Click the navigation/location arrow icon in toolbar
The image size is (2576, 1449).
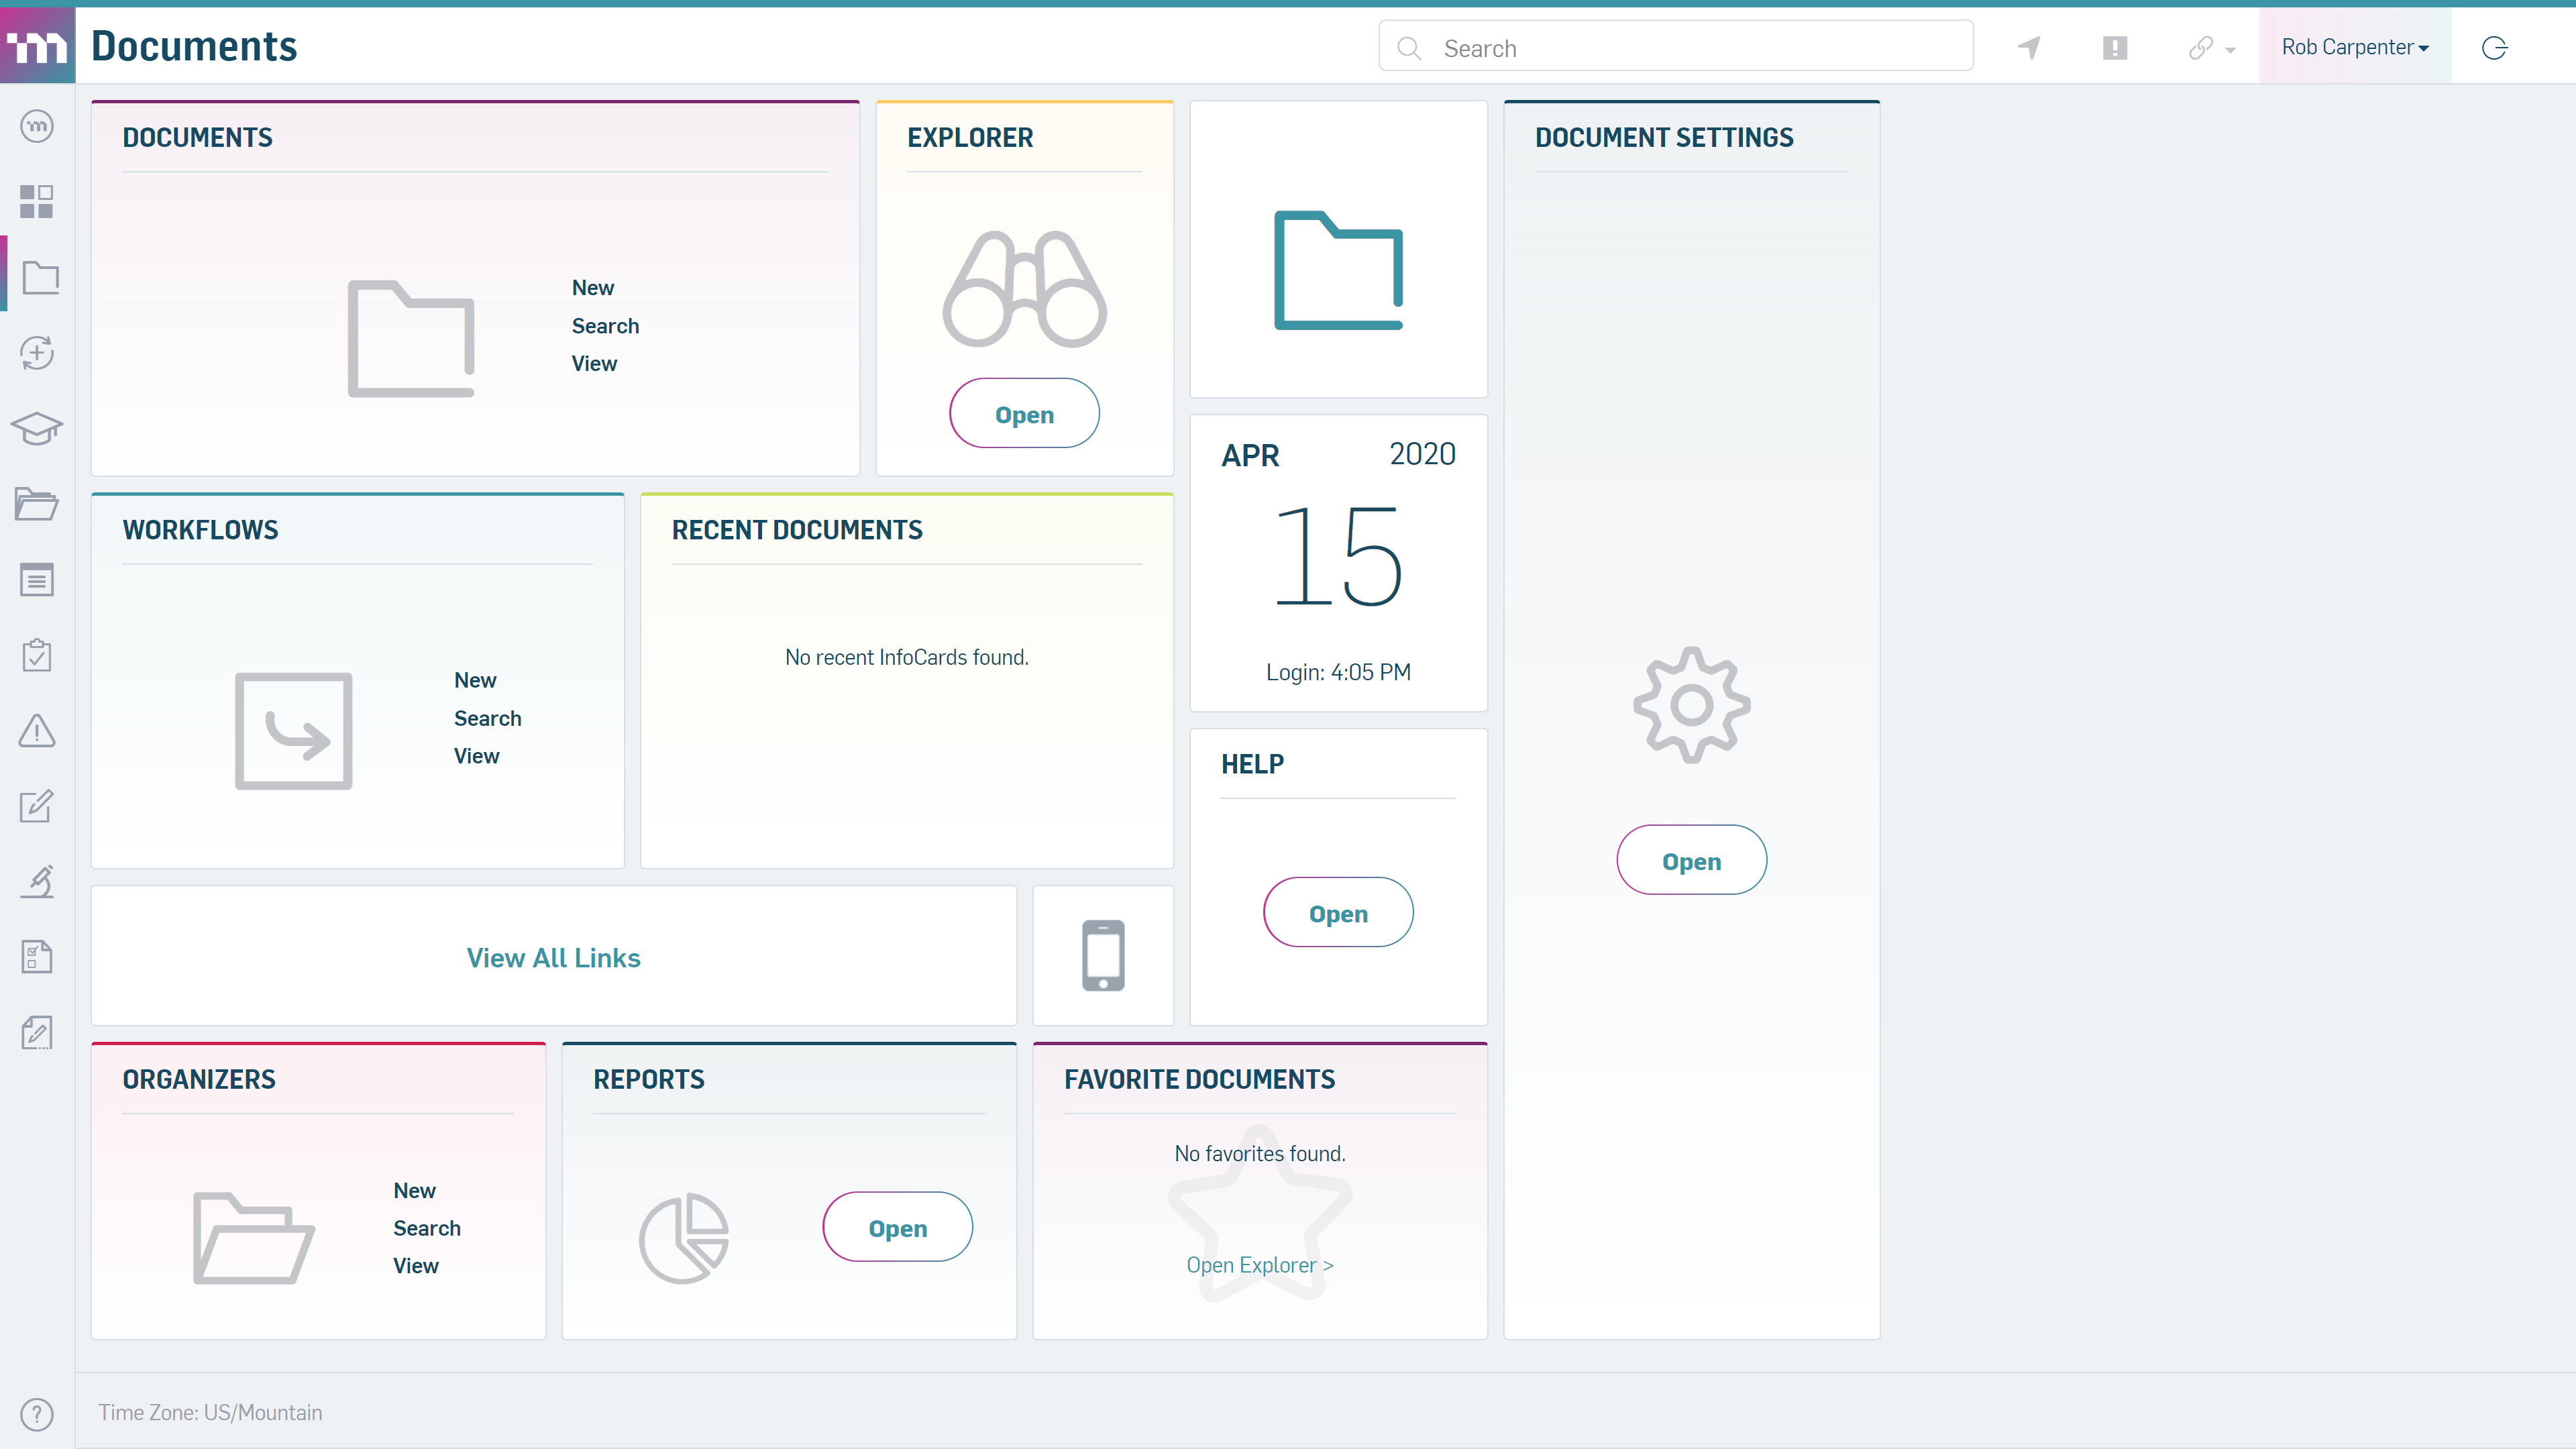[x=2029, y=48]
